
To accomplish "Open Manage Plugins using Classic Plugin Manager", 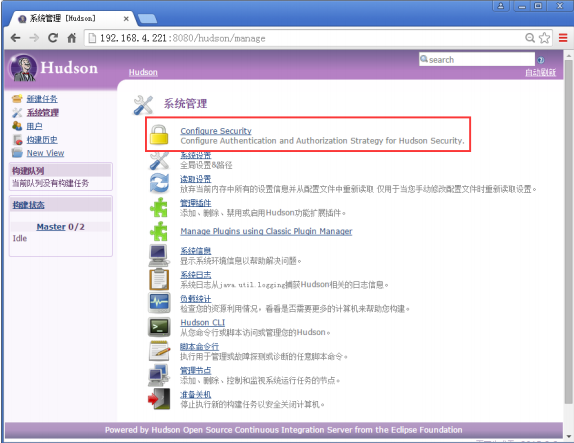I will pyautogui.click(x=266, y=231).
